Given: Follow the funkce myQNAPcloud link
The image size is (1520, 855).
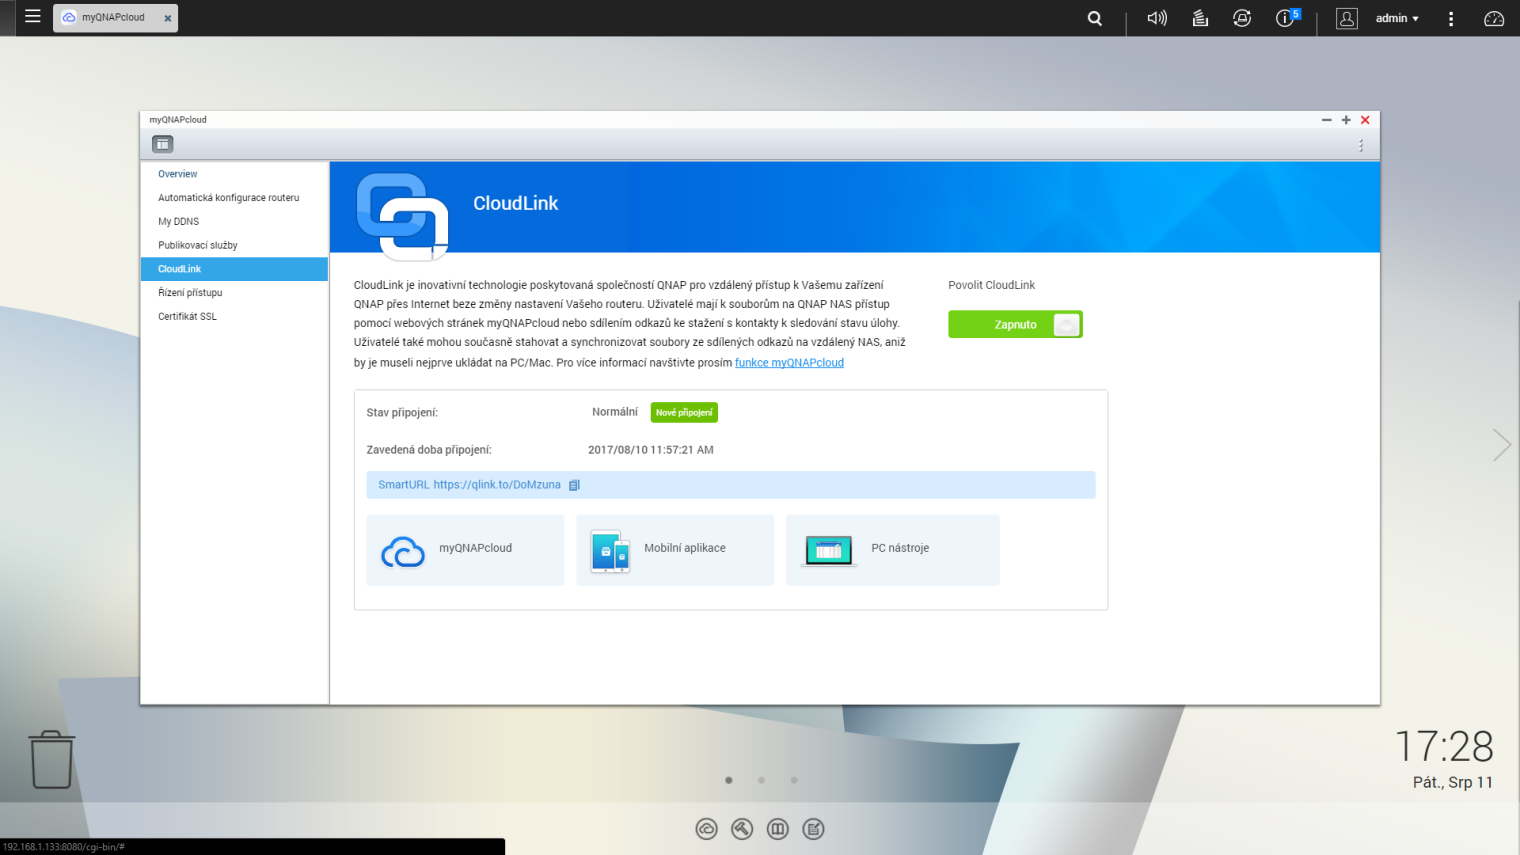Looking at the screenshot, I should tap(789, 363).
